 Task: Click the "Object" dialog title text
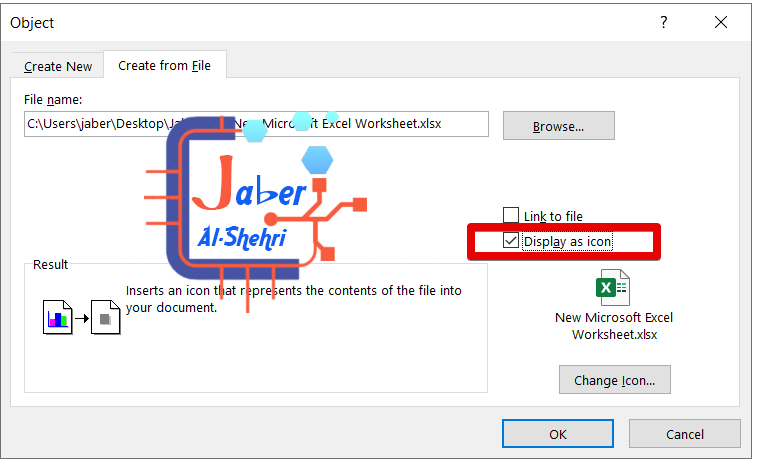[32, 23]
